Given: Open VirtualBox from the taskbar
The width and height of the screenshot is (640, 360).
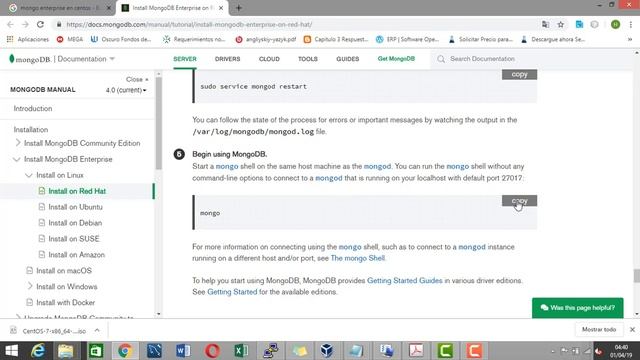Looking at the screenshot, I should pos(327,351).
